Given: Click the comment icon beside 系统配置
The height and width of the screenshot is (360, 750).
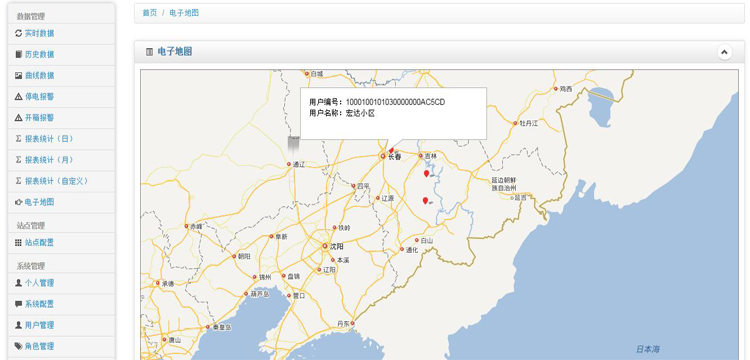Looking at the screenshot, I should (x=19, y=304).
